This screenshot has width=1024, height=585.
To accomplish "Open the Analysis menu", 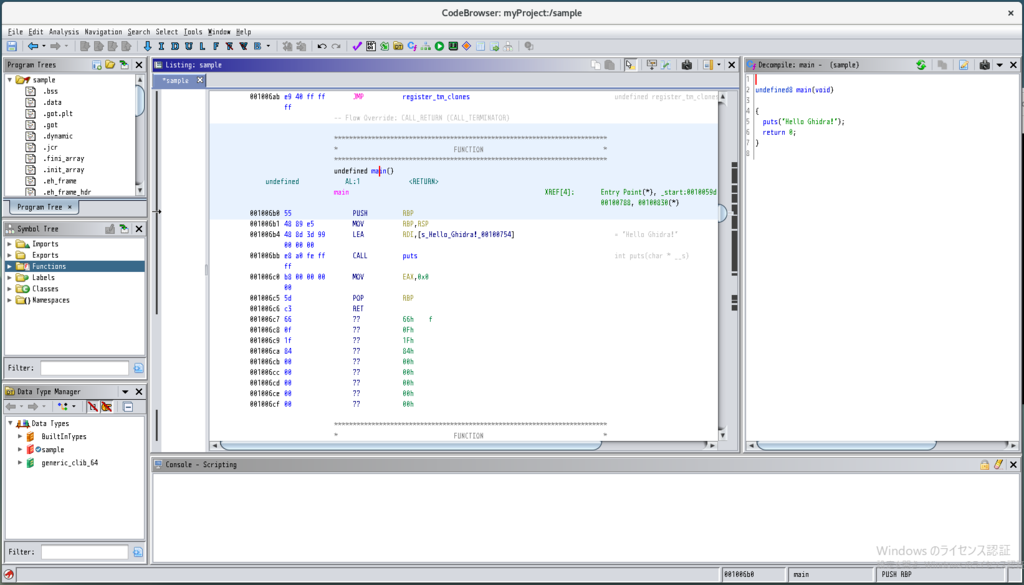I will (63, 32).
